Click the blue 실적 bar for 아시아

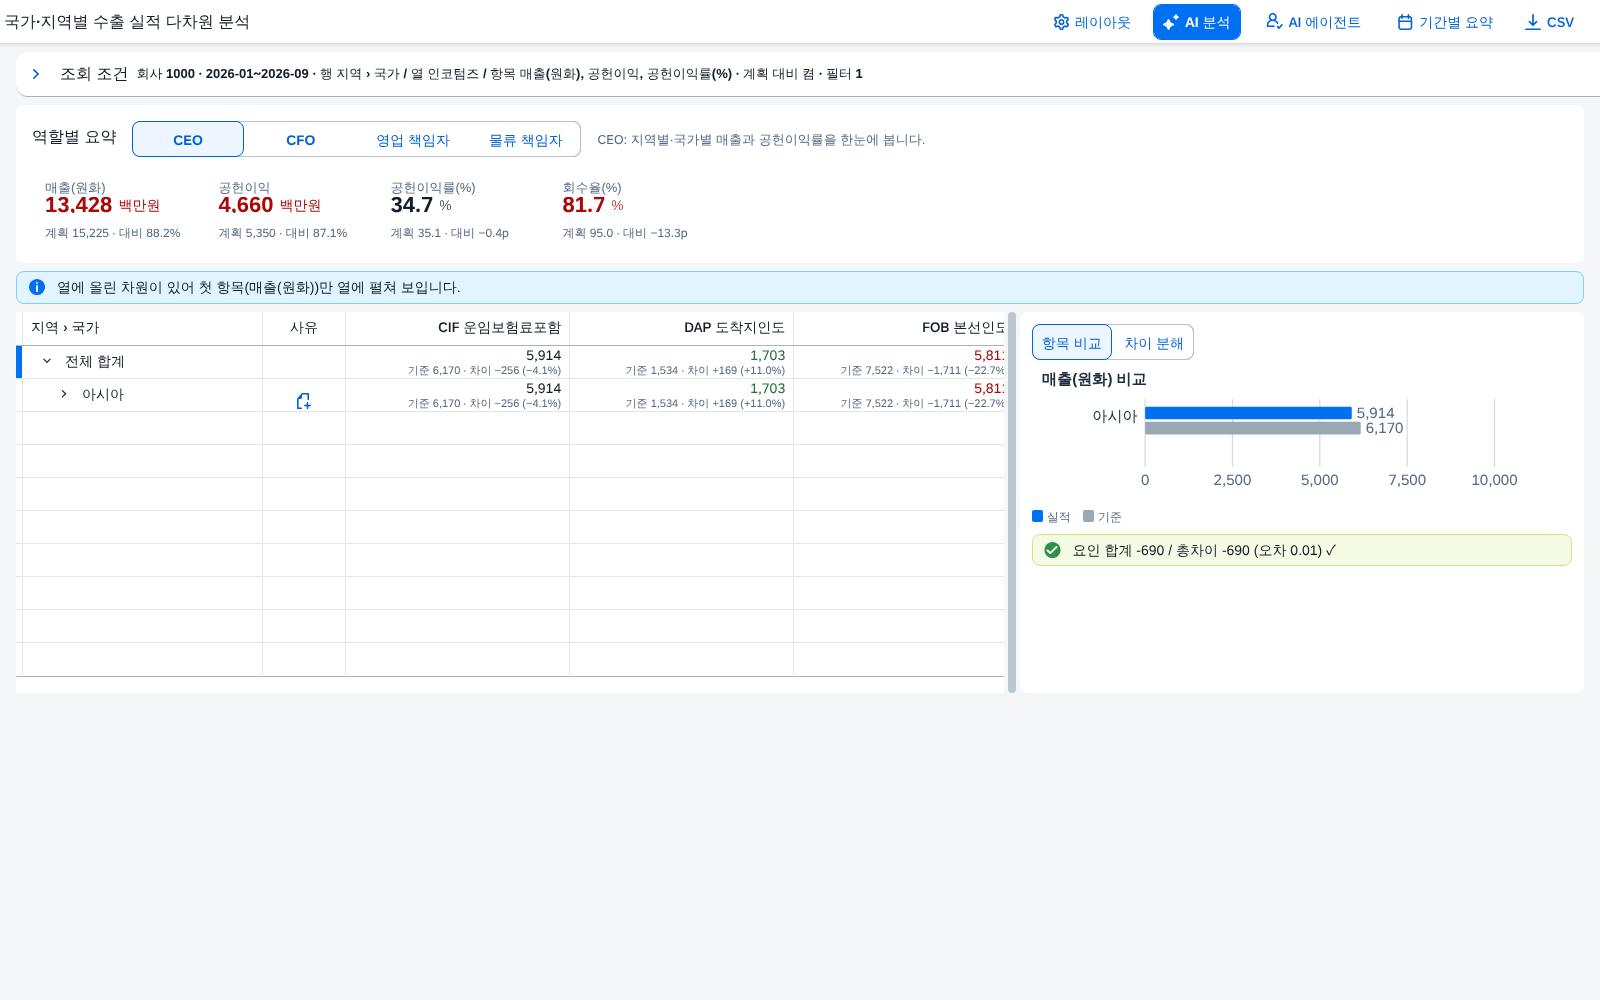1248,413
